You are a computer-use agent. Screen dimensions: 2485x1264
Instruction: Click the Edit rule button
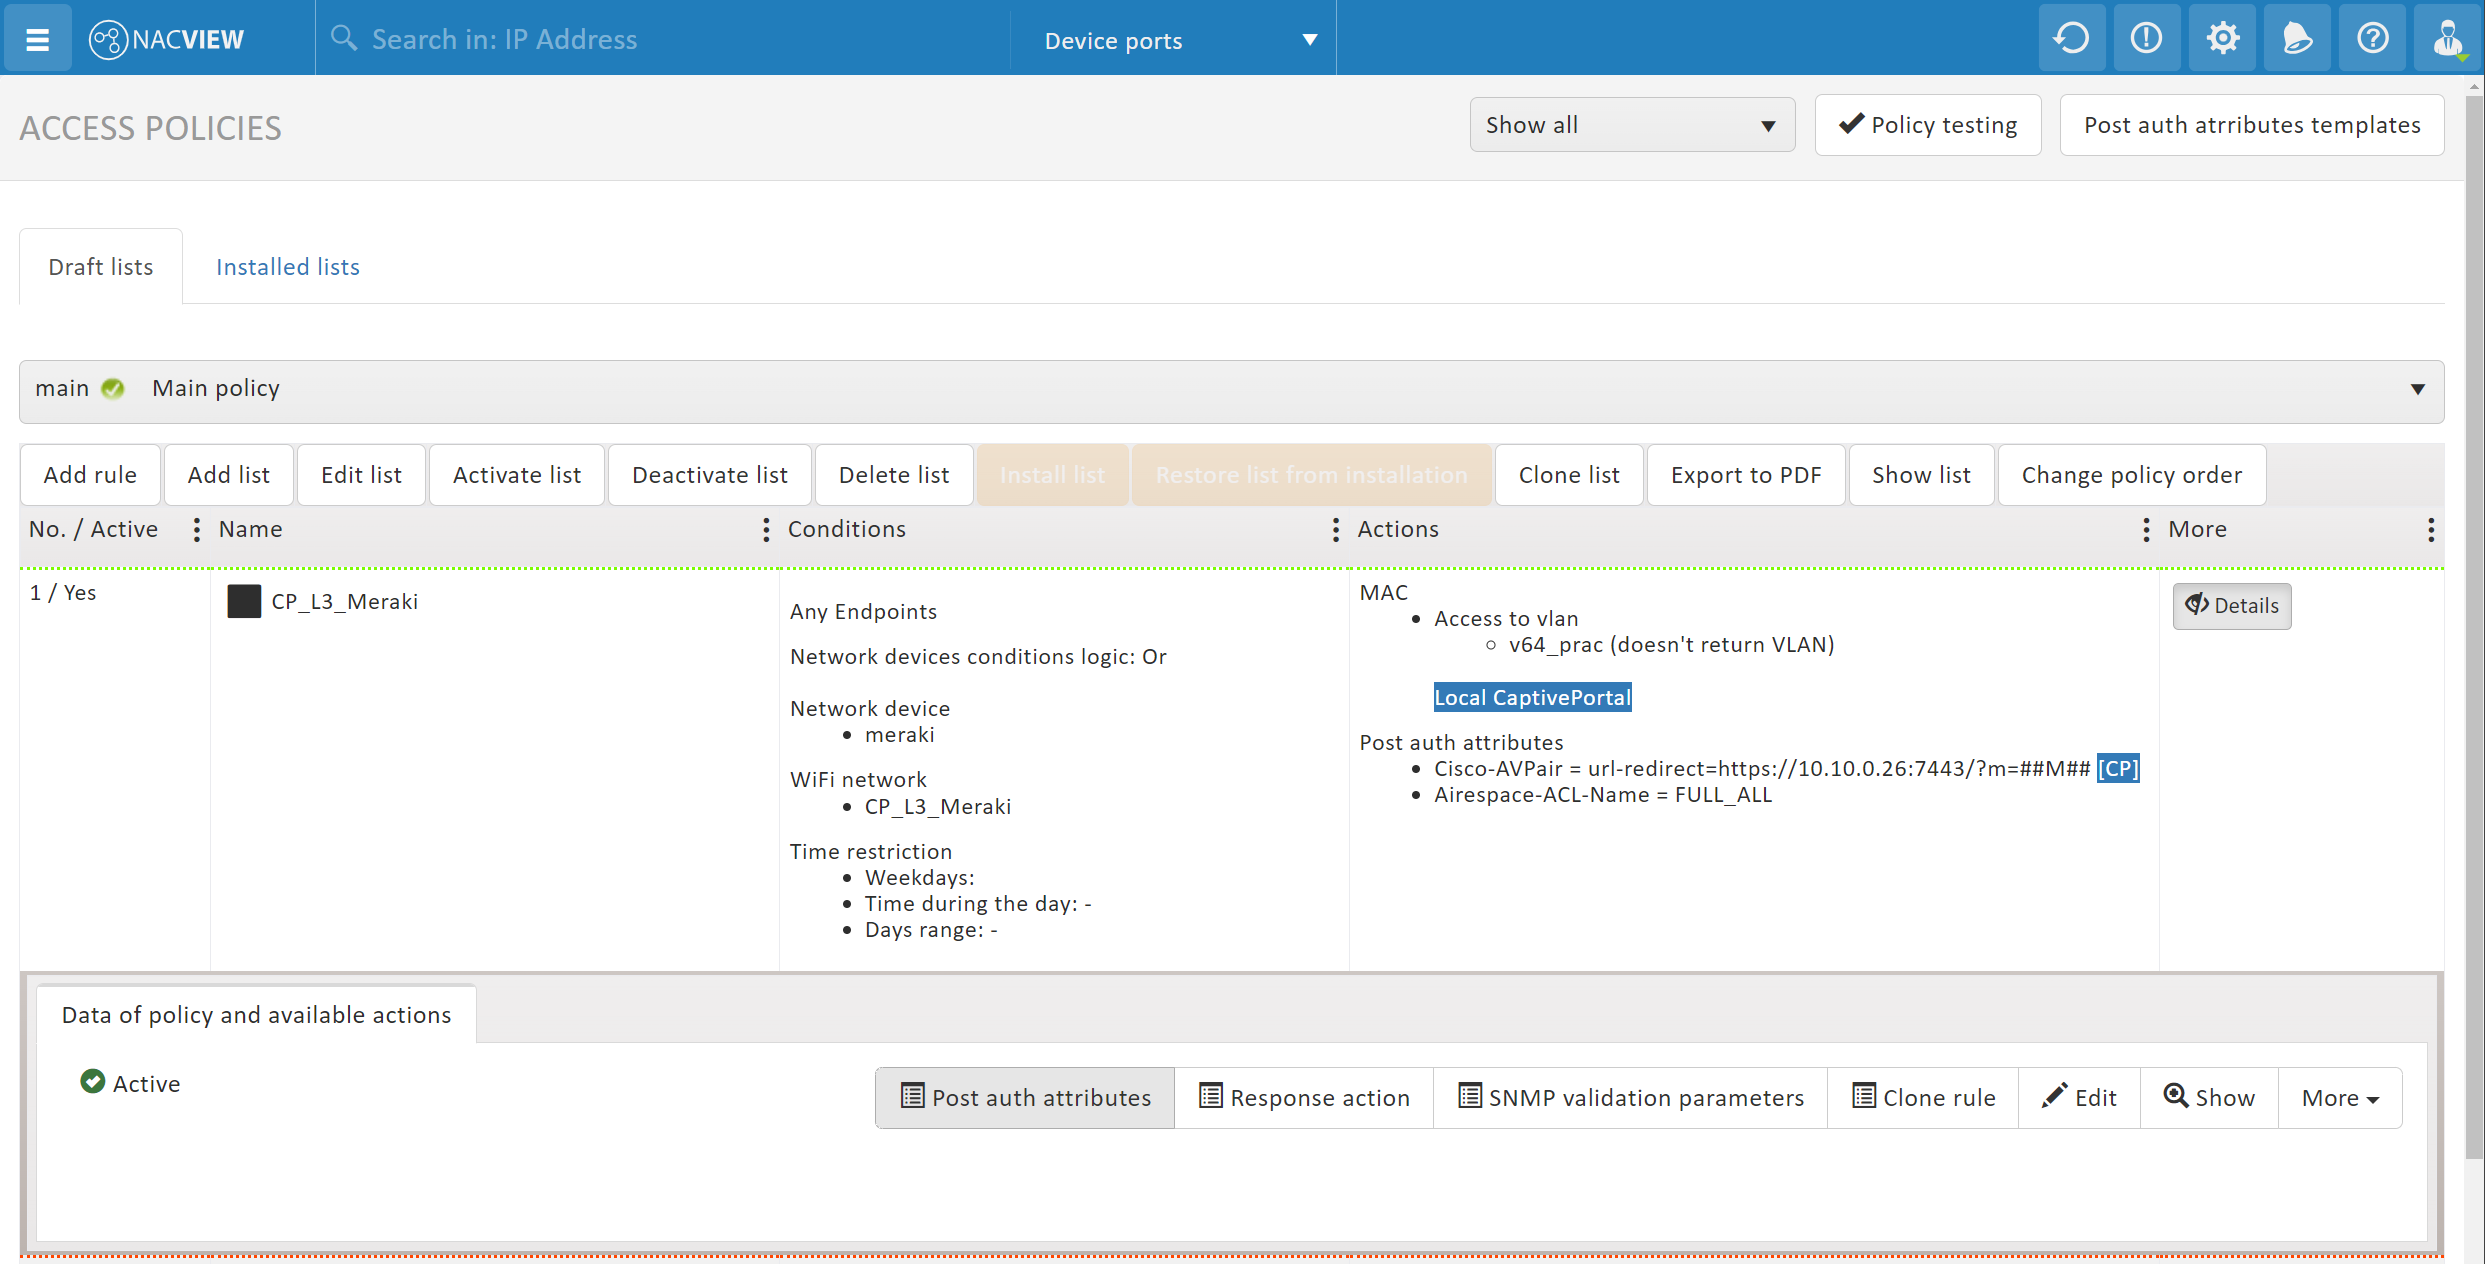click(x=2080, y=1098)
